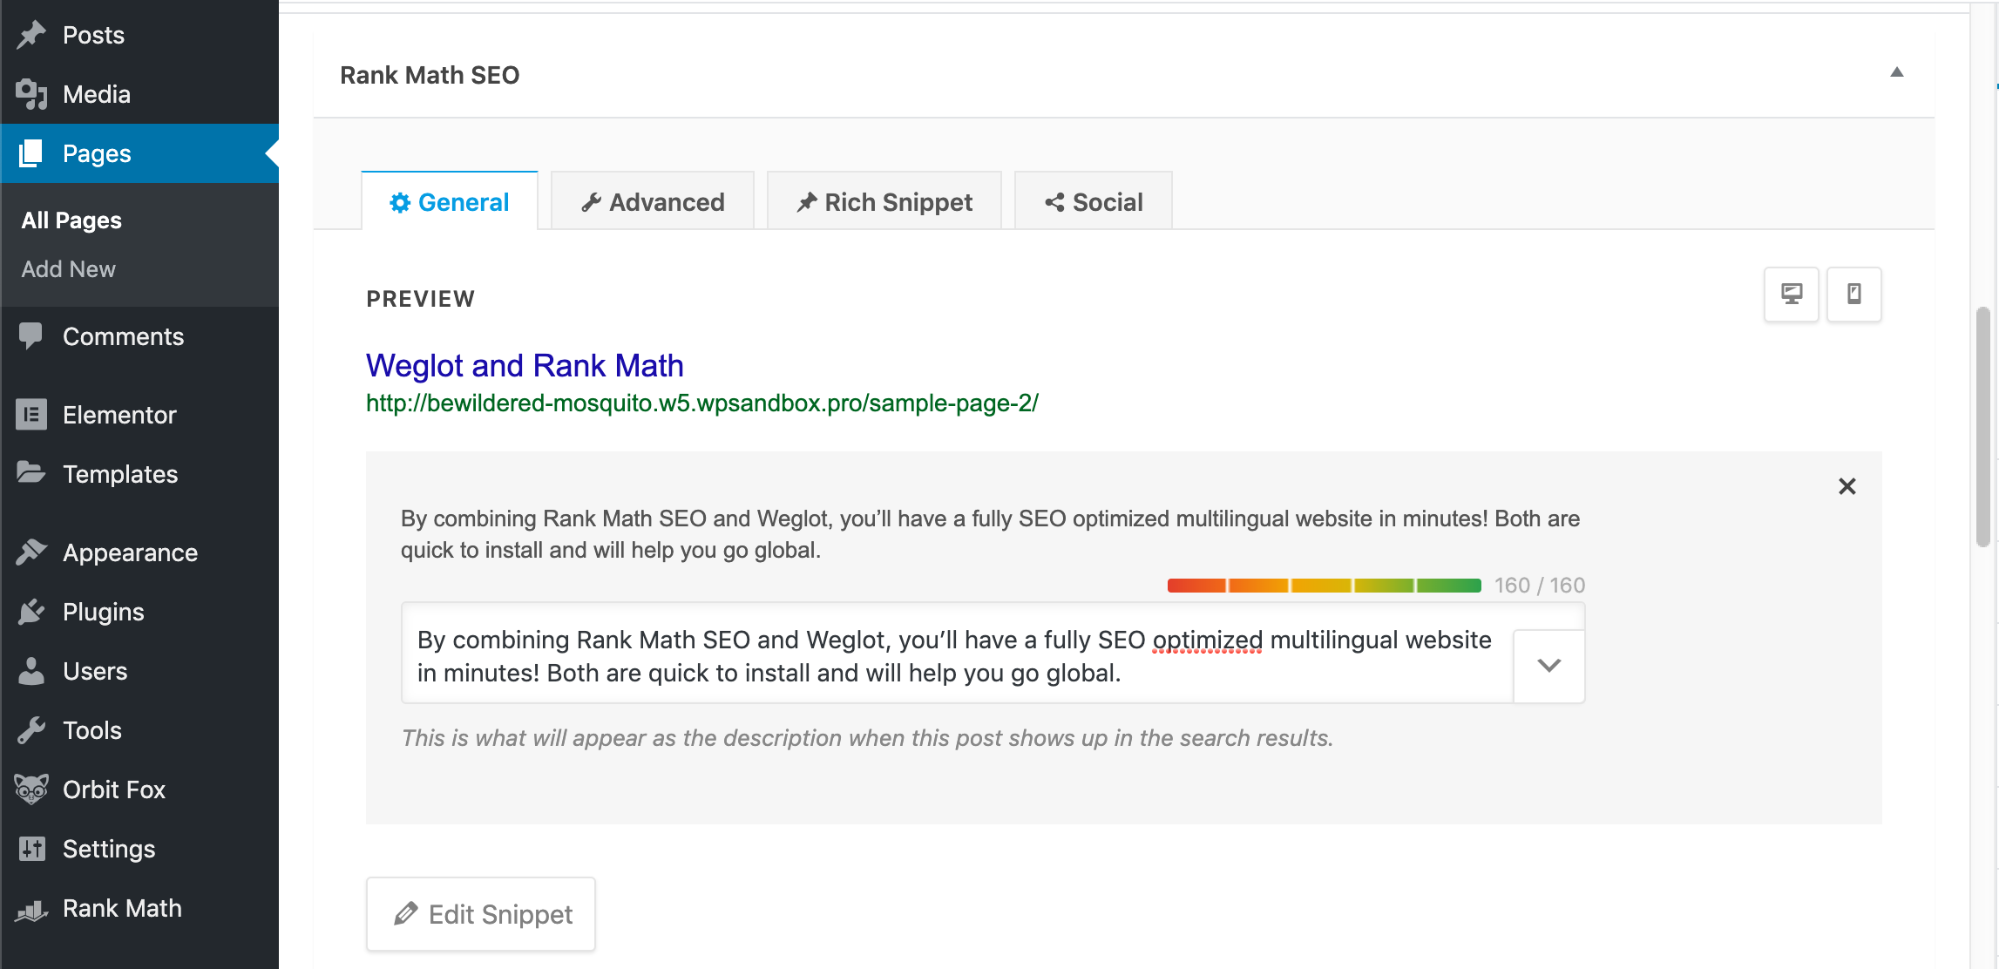Switch to the Social tab
The height and width of the screenshot is (970, 1999).
(x=1093, y=202)
